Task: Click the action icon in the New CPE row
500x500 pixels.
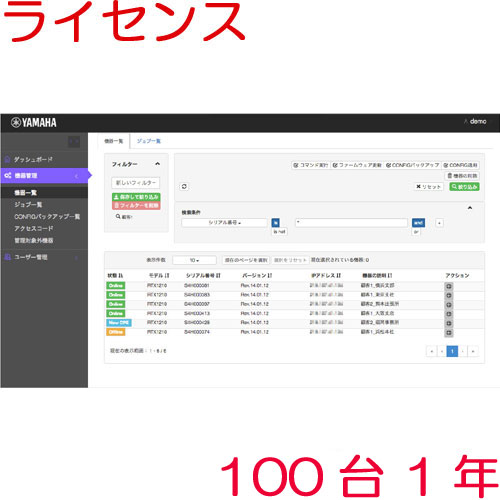Action: 449,323
